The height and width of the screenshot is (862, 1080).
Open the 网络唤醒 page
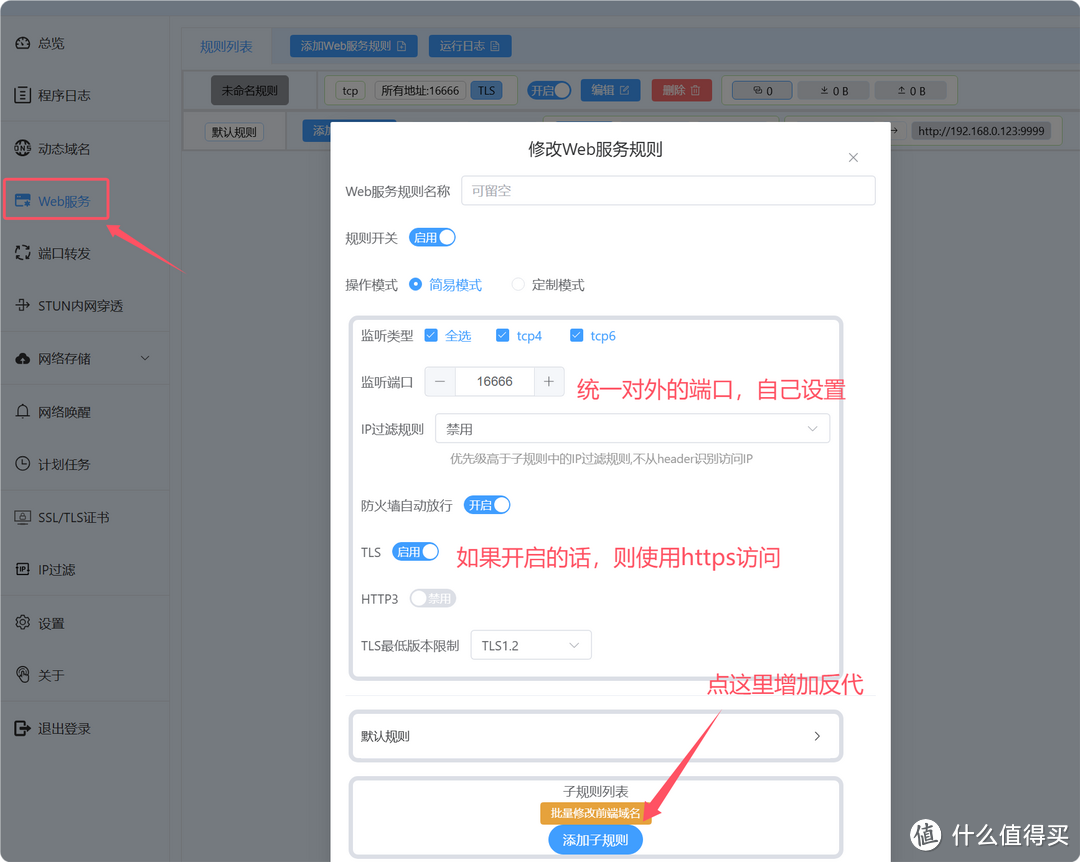coord(63,412)
